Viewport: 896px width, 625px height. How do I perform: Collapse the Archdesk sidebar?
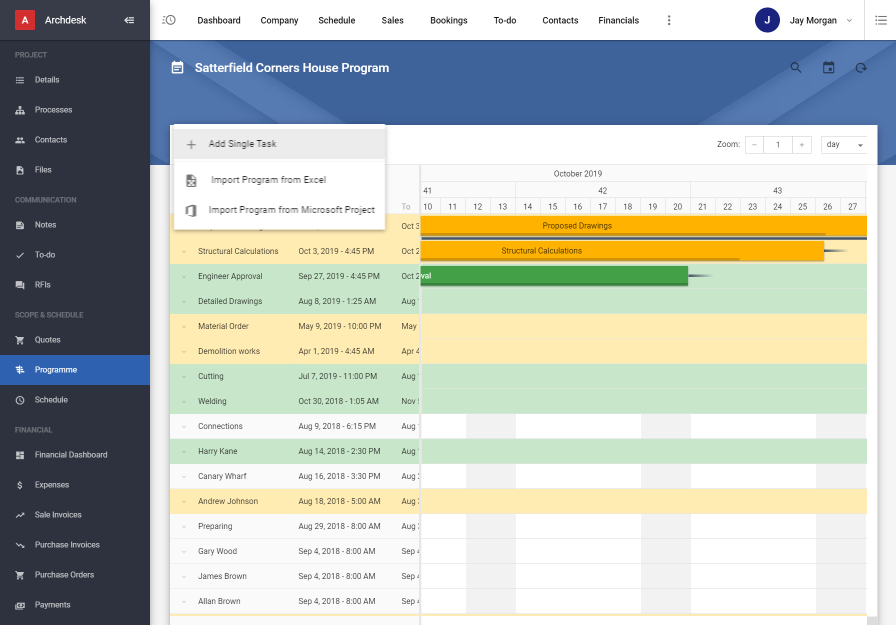coord(129,20)
